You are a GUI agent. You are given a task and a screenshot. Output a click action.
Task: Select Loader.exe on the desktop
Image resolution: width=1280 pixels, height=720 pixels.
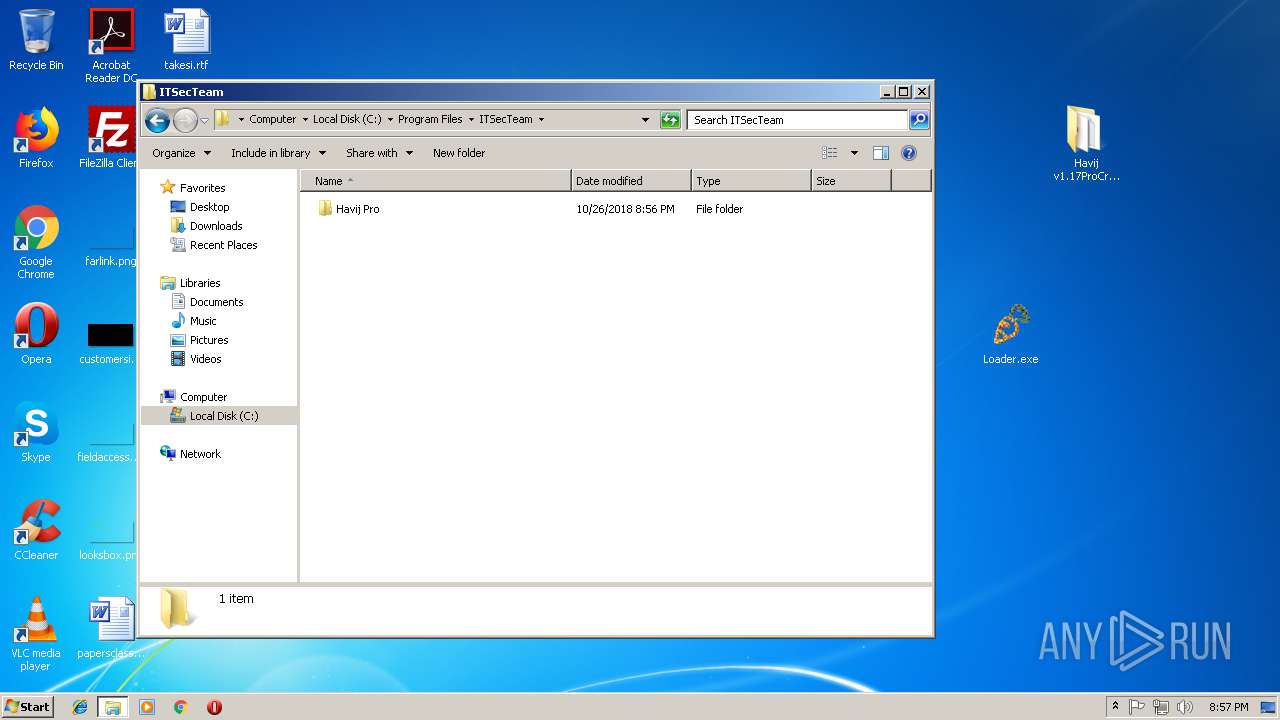(1010, 334)
